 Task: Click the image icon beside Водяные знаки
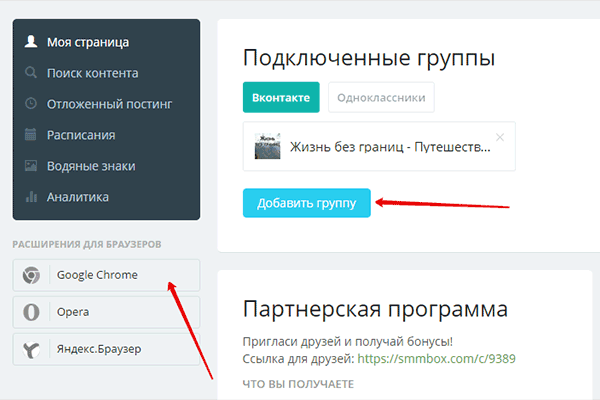pos(31,165)
